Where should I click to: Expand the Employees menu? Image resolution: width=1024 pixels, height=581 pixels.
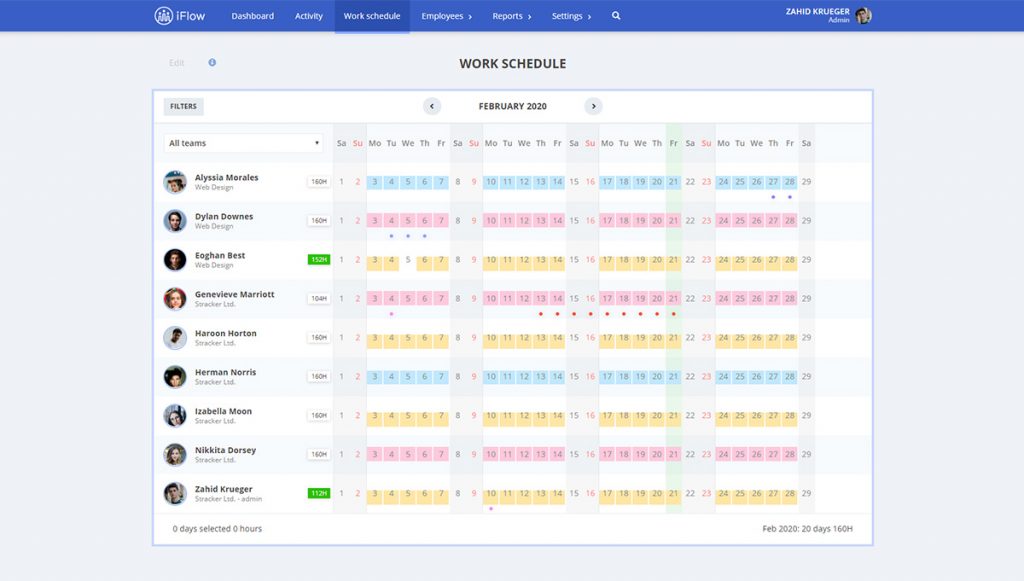(446, 16)
